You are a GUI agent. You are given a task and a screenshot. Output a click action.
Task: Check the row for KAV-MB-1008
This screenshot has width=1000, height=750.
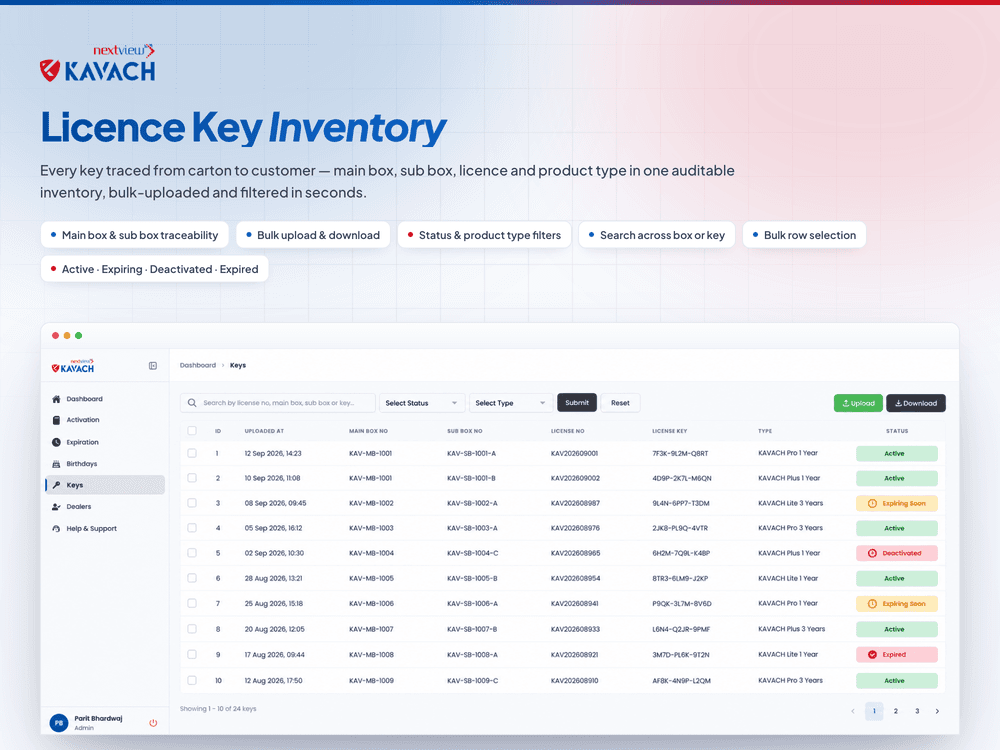coord(192,654)
